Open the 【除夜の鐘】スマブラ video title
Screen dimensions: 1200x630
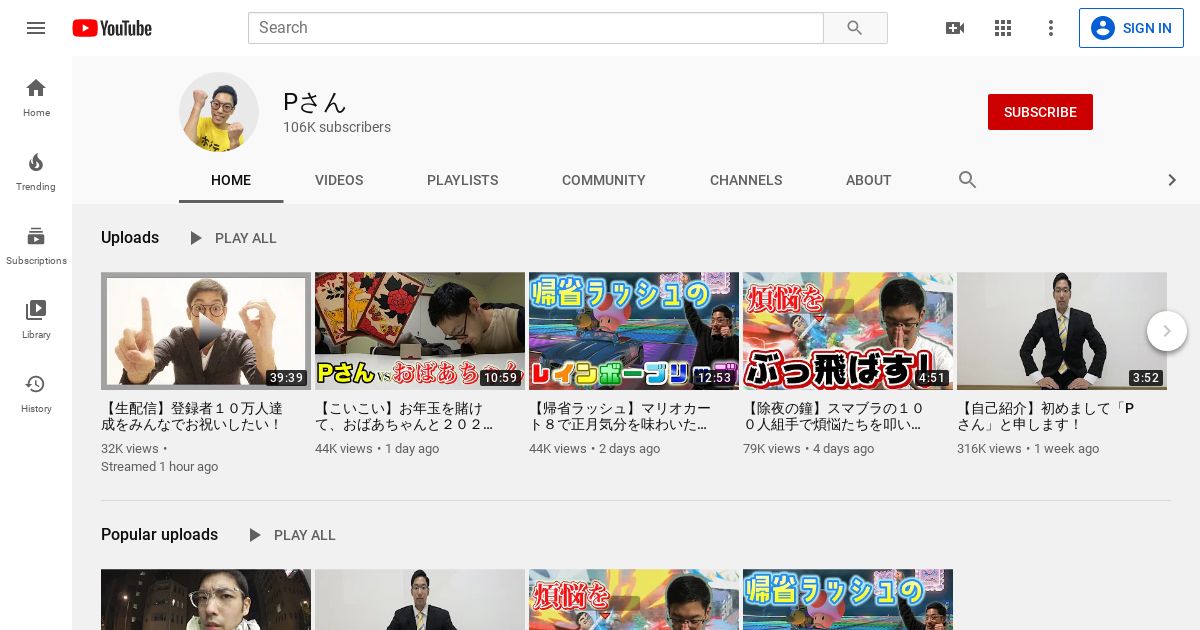click(x=834, y=416)
